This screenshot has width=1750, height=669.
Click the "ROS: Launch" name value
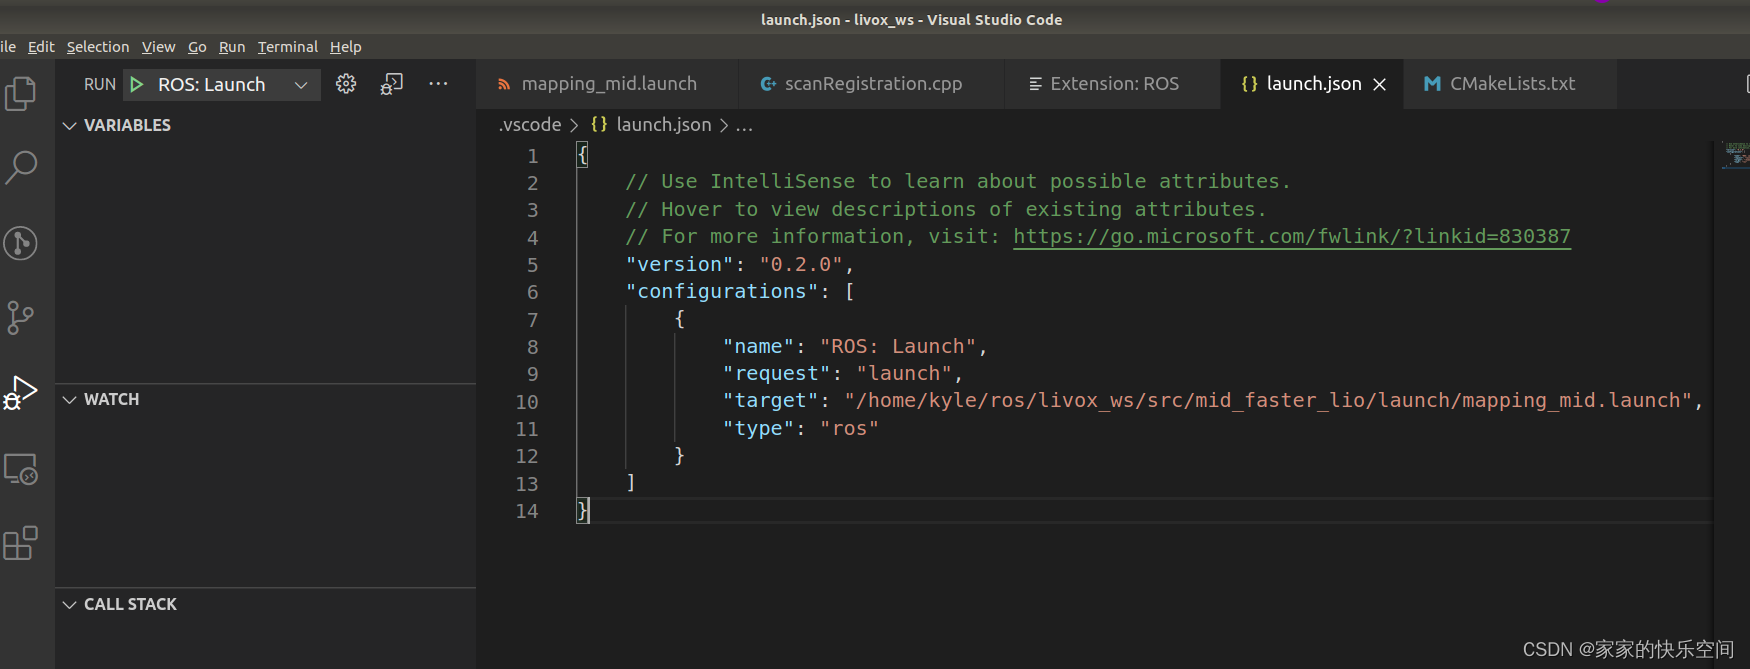898,346
